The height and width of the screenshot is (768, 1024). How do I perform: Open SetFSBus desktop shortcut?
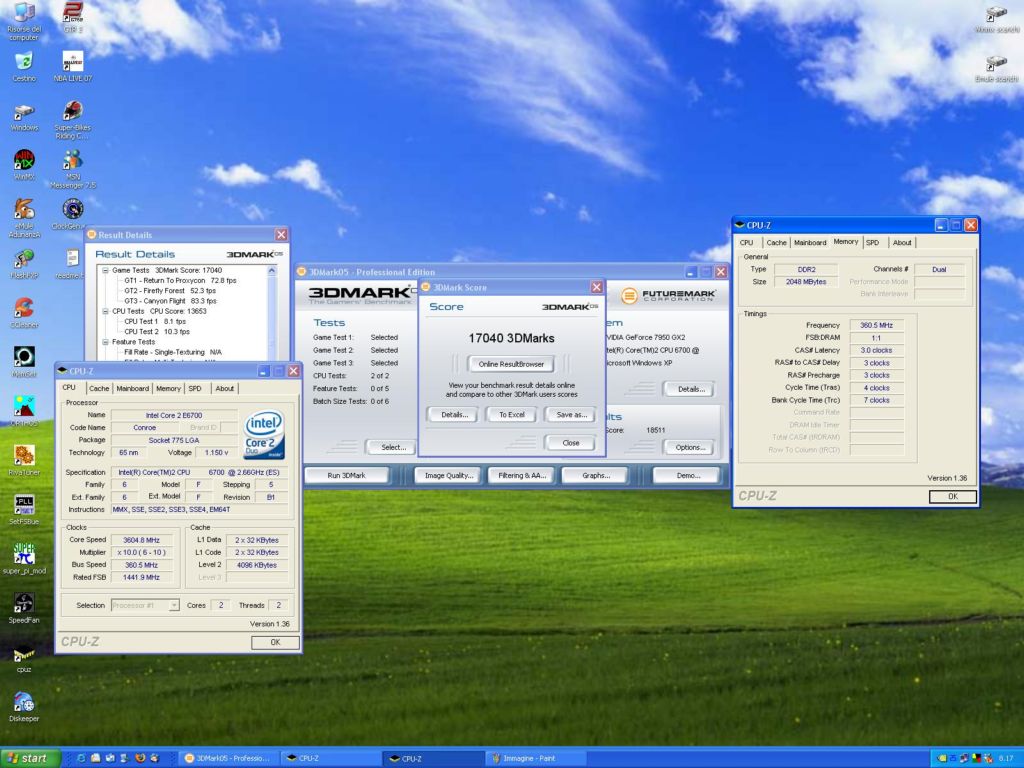click(24, 509)
